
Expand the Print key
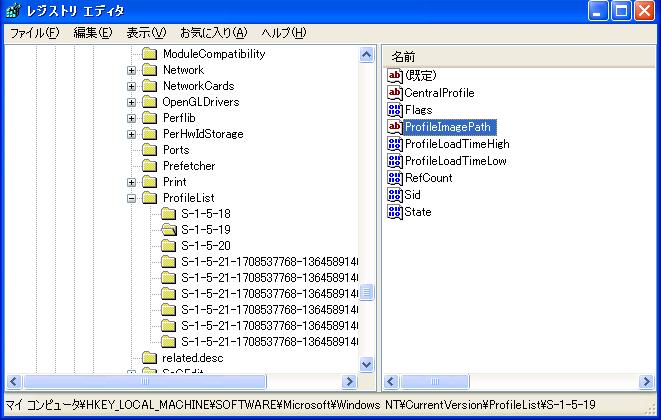tap(132, 182)
